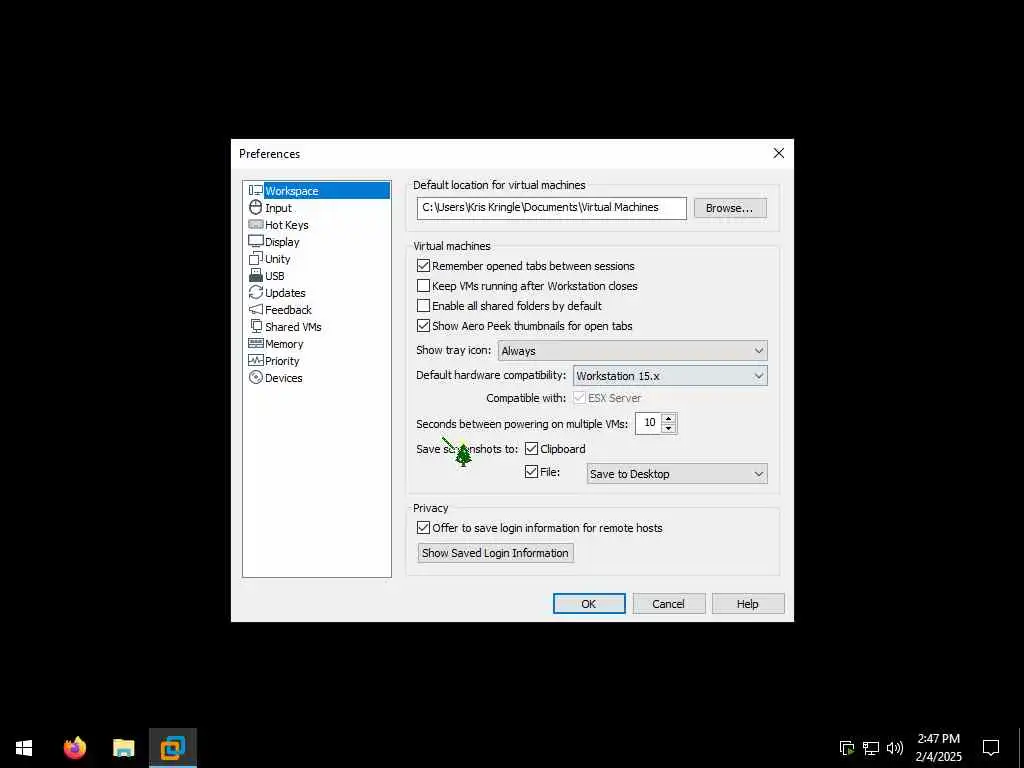Open the Windows Start menu
This screenshot has height=768, width=1024.
24,748
